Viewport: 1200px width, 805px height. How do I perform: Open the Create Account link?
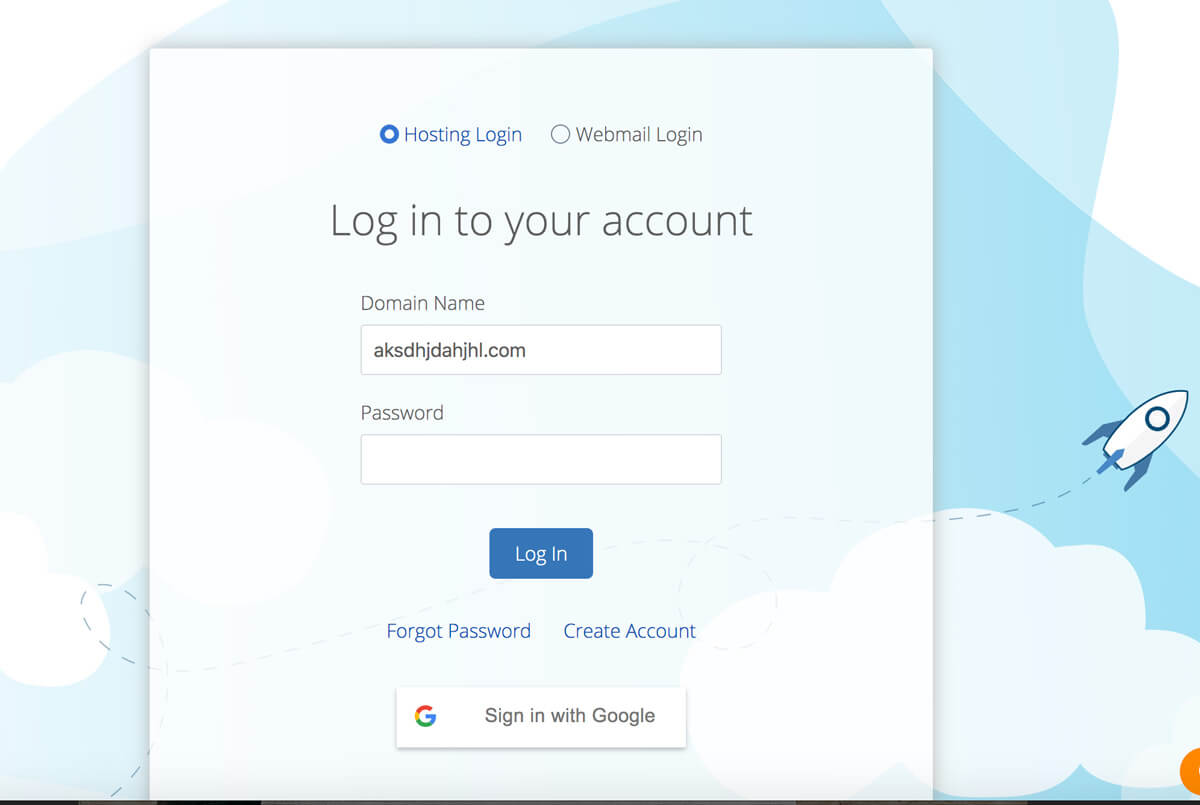click(630, 631)
